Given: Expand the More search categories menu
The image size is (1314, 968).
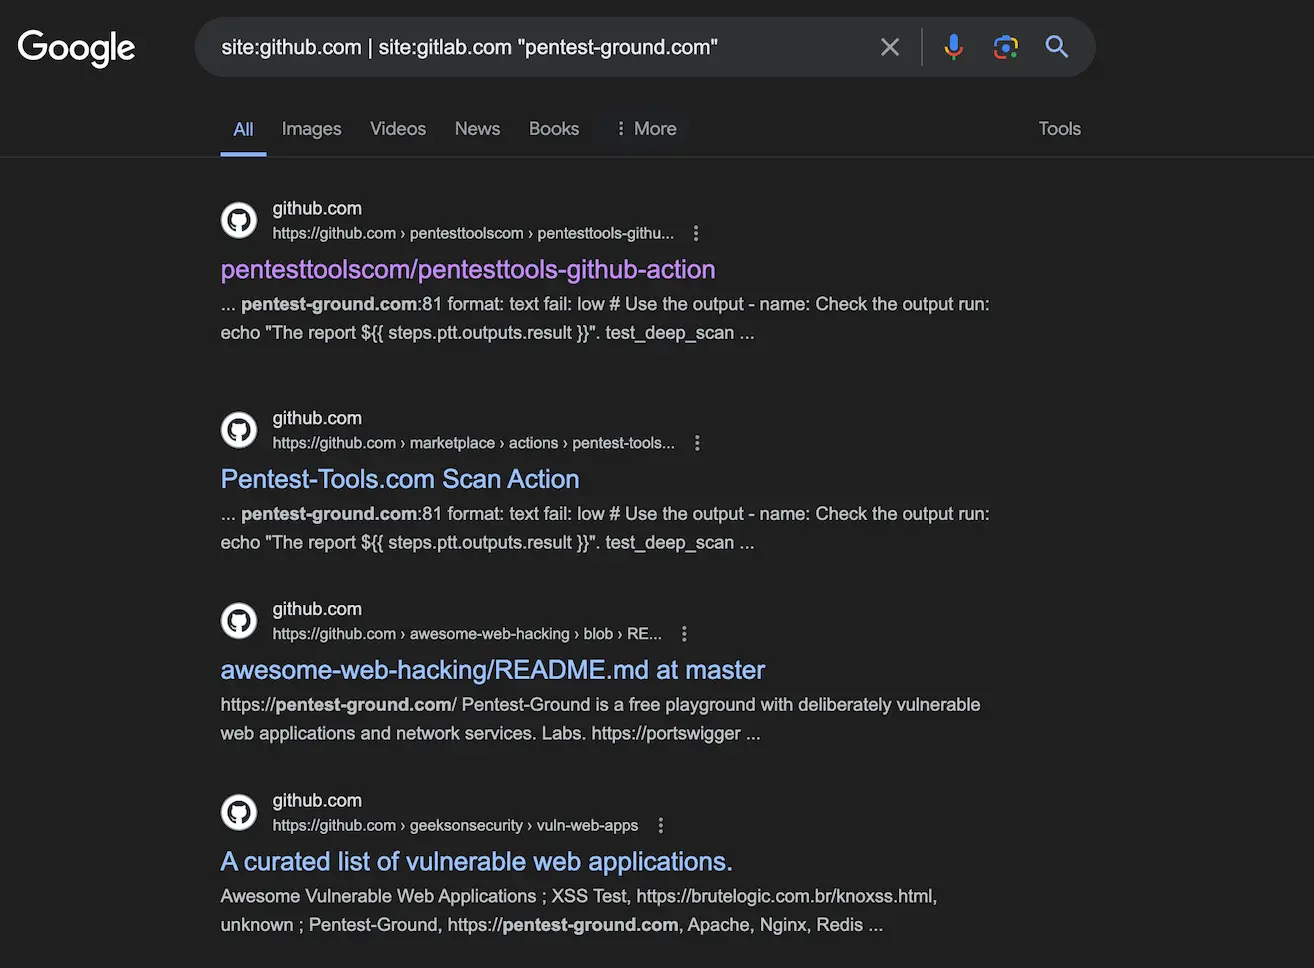Looking at the screenshot, I should coord(645,128).
